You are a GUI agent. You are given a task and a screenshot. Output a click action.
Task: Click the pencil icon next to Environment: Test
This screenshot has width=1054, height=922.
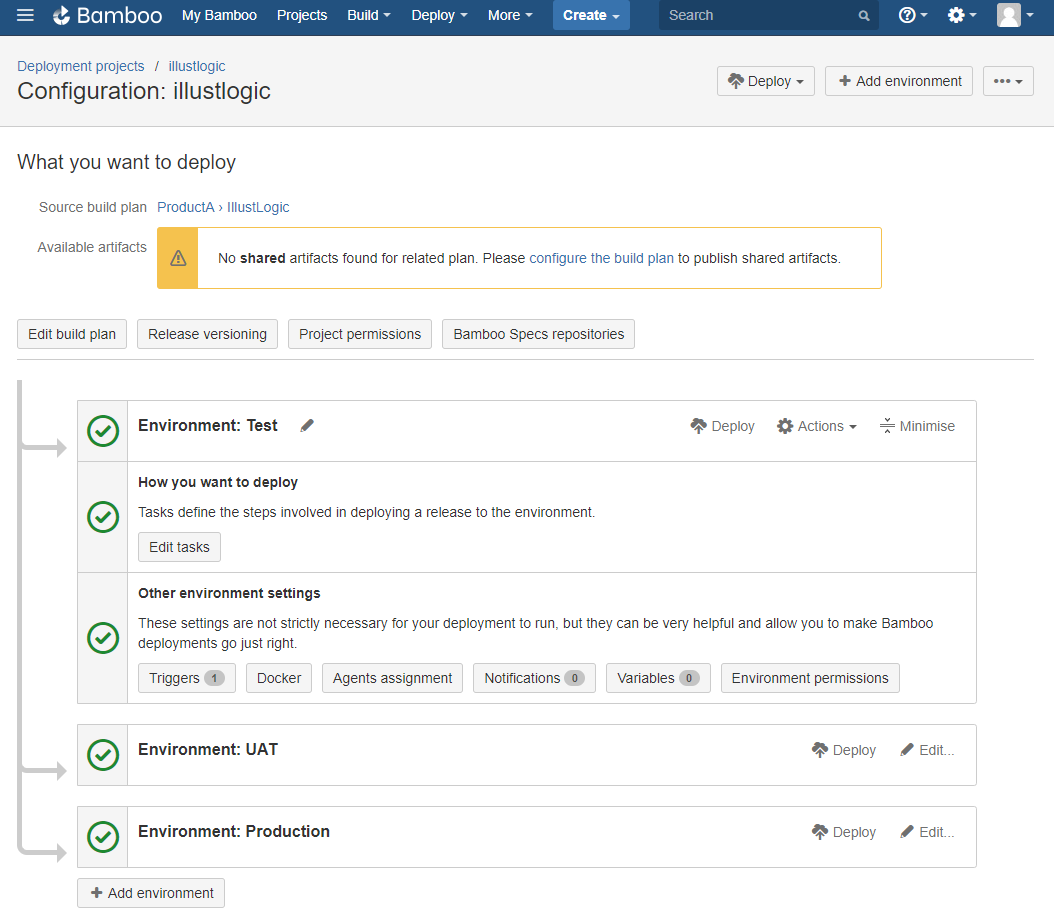point(307,425)
